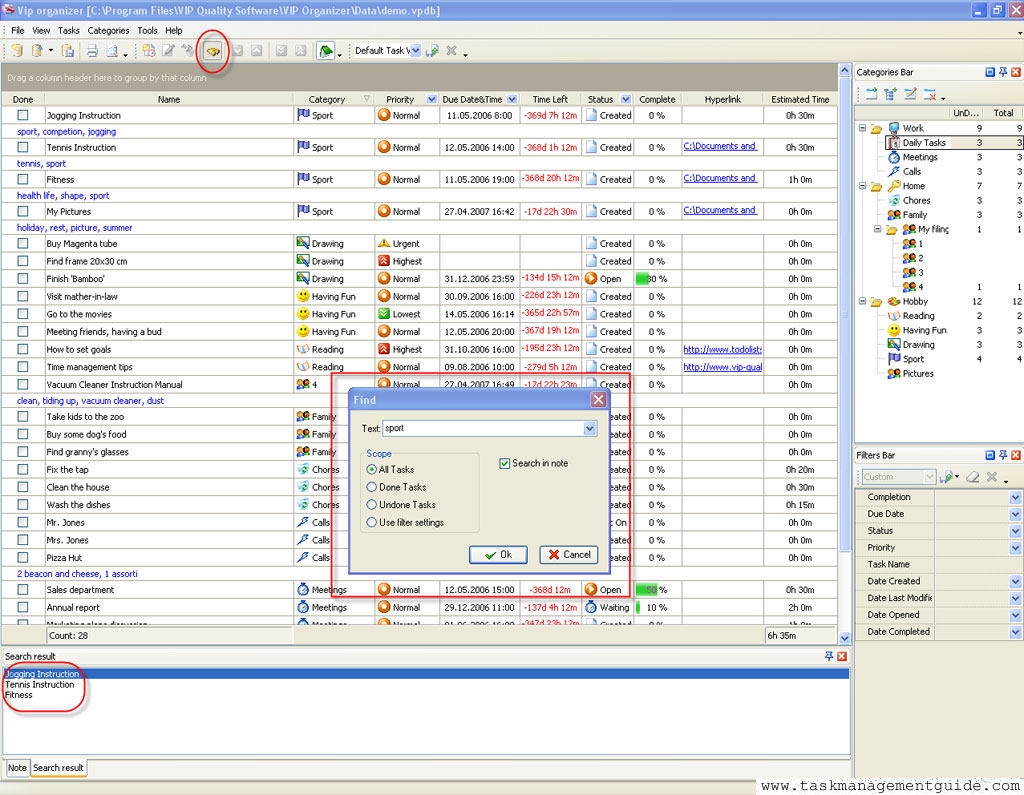Click the Print toolbar icon
The height and width of the screenshot is (795, 1024).
(92, 51)
